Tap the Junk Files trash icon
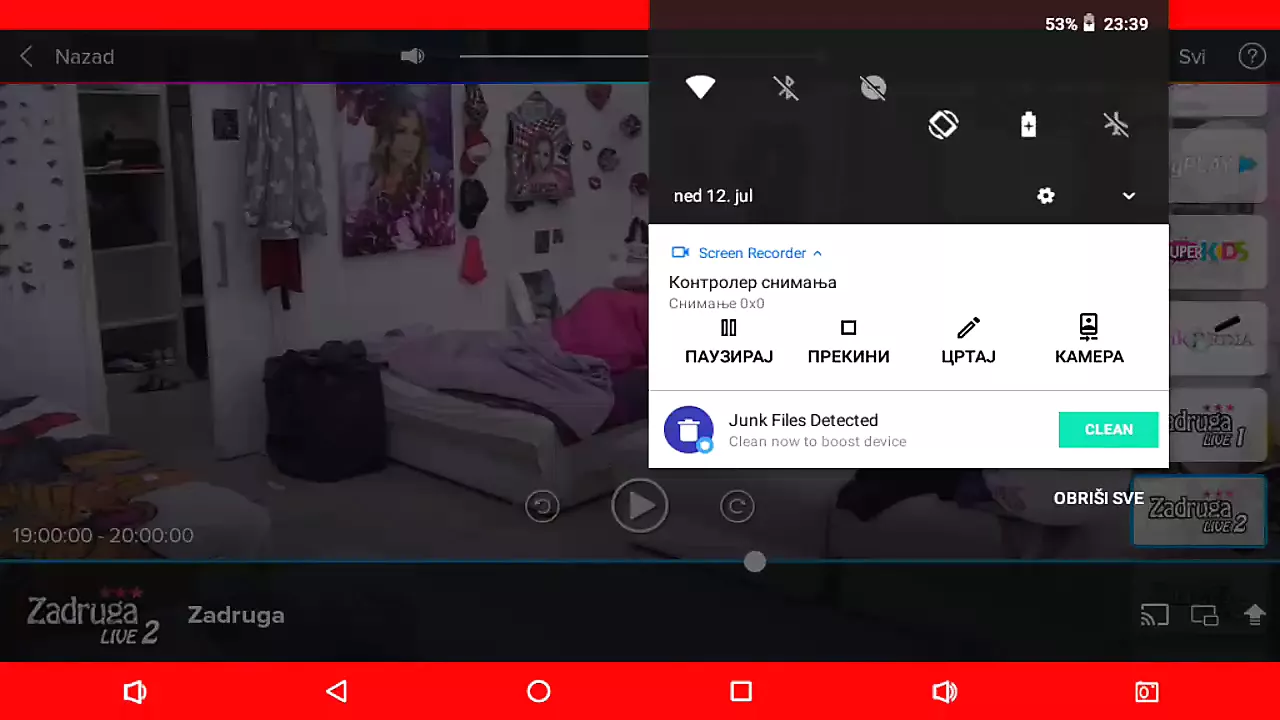Screen dimensions: 1280x720 coord(688,430)
